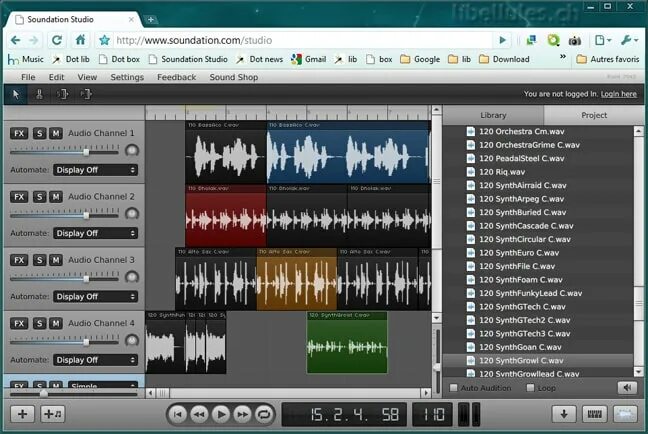Open the Autres favoris bookmarks folder
648x434 pixels.
pyautogui.click(x=608, y=59)
